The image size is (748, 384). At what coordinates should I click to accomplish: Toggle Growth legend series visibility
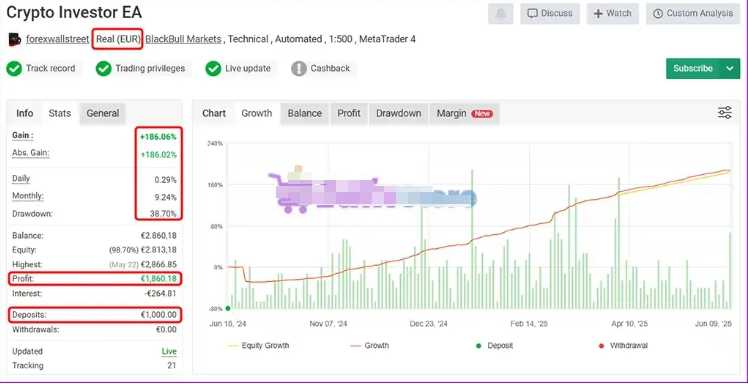coord(370,345)
